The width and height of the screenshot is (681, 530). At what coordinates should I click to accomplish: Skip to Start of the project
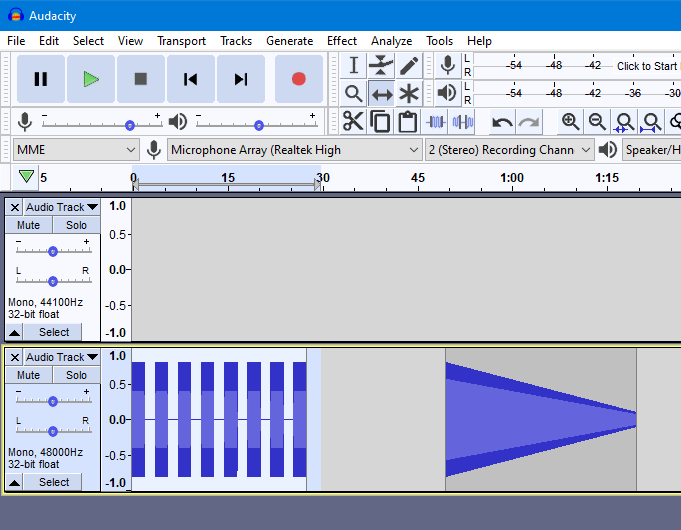(x=191, y=79)
